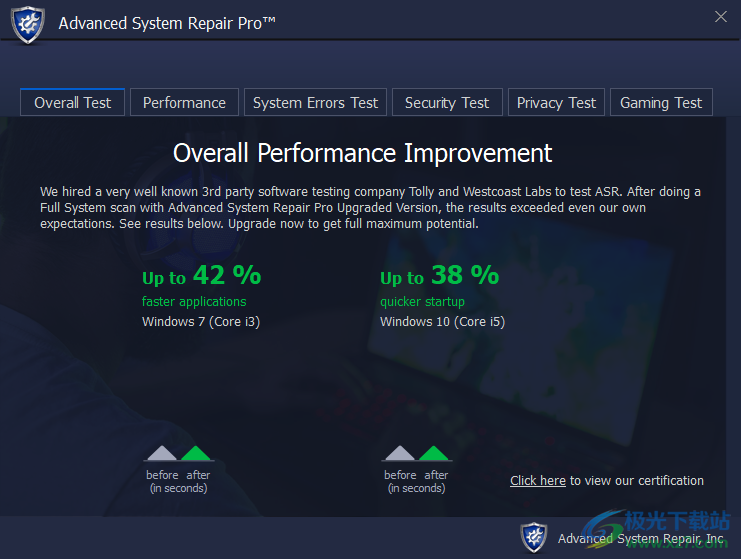Image resolution: width=741 pixels, height=559 pixels.
Task: Click 'Windows 7 (Core i3)' text
Action: point(201,322)
